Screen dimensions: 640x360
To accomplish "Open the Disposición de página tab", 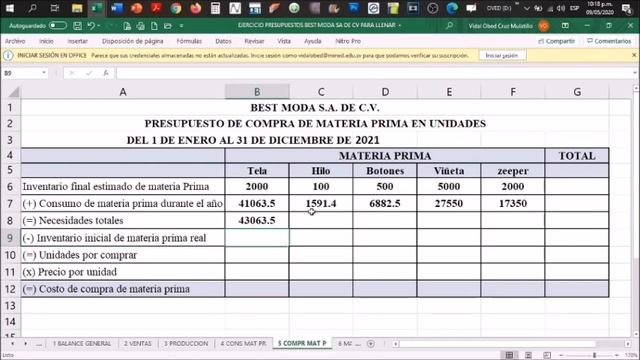I will coord(133,41).
